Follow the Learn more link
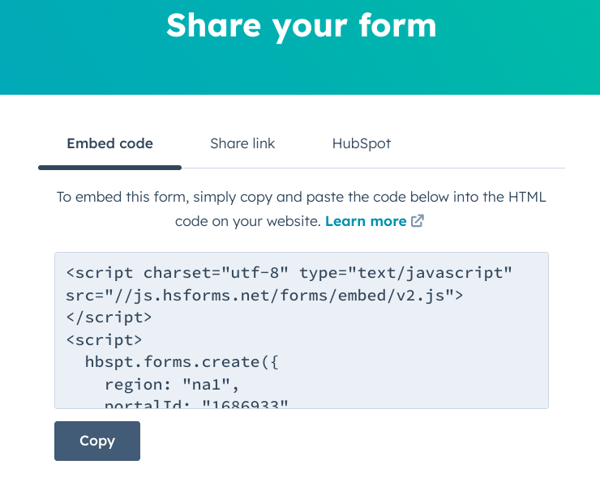 (365, 221)
